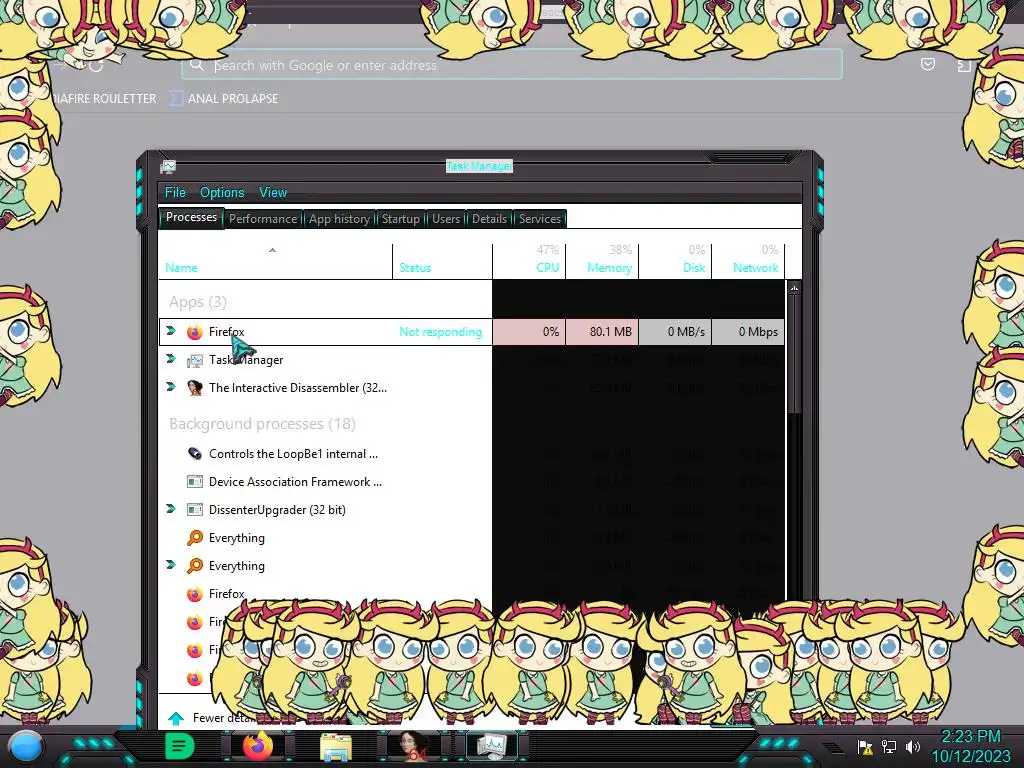1024x768 pixels.
Task: Click the browser reload icon
Action: pyautogui.click(x=97, y=65)
